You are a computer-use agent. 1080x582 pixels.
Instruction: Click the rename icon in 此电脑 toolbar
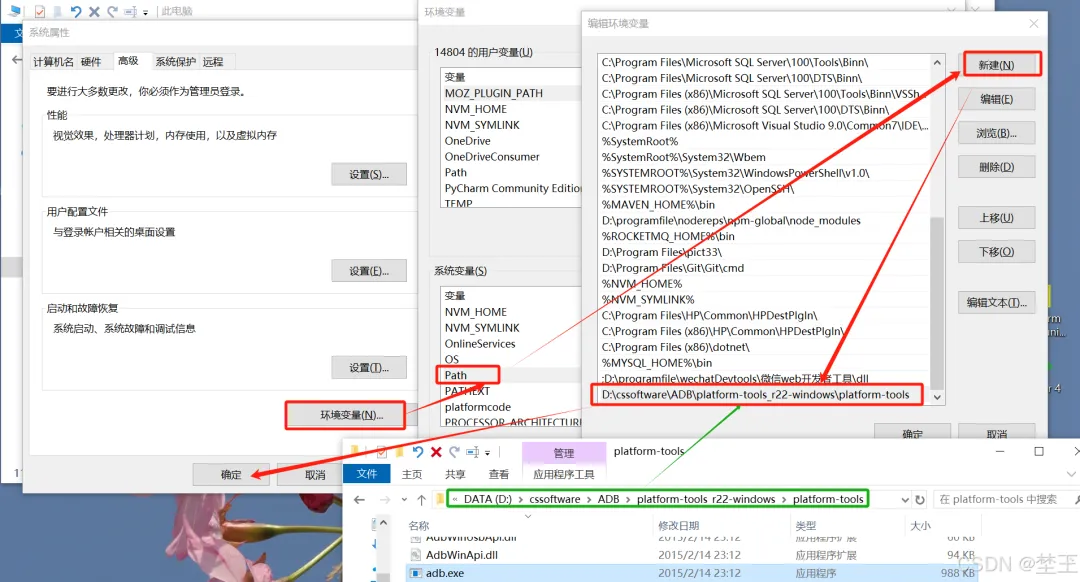(130, 11)
